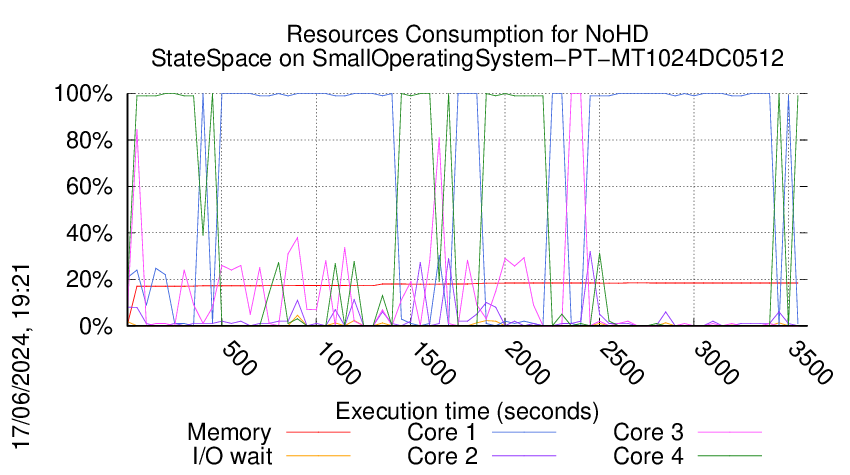Image resolution: width=850 pixels, height=475 pixels.
Task: Click the 'I/O wait' legend label
Action: coord(232,456)
